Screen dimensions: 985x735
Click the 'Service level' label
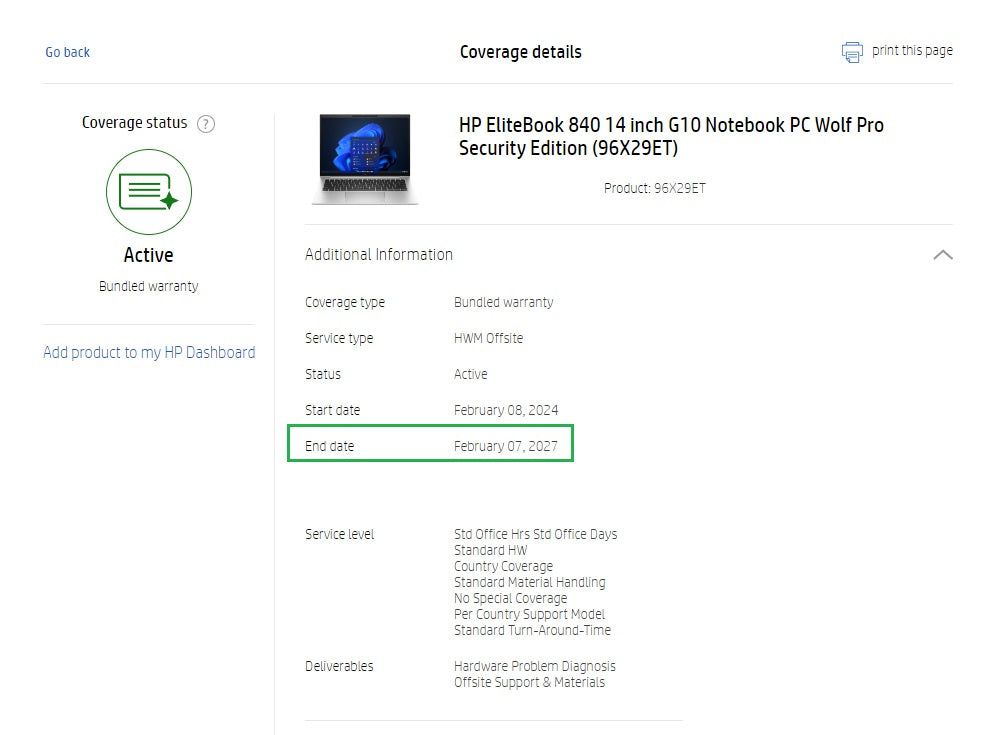tap(339, 534)
